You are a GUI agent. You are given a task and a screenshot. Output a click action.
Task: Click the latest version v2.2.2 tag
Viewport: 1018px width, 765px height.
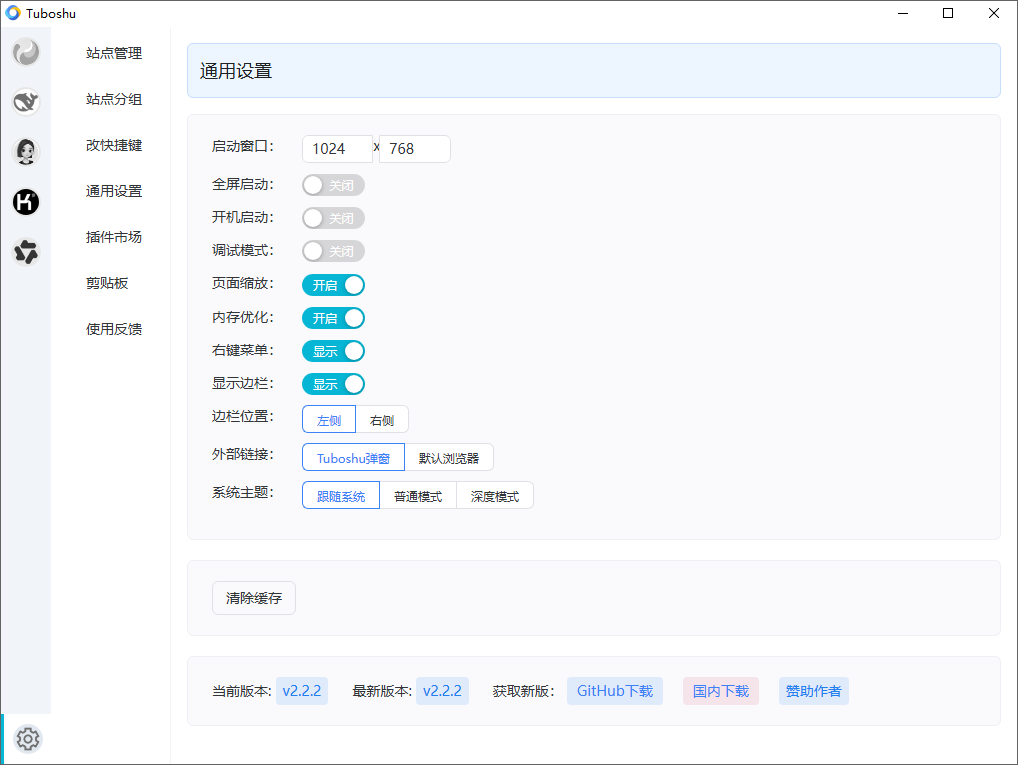point(442,691)
